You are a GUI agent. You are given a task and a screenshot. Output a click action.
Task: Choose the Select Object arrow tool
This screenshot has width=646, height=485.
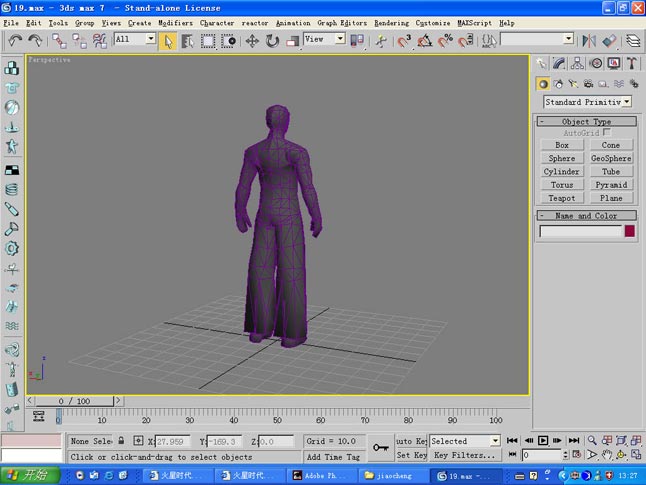coord(168,41)
